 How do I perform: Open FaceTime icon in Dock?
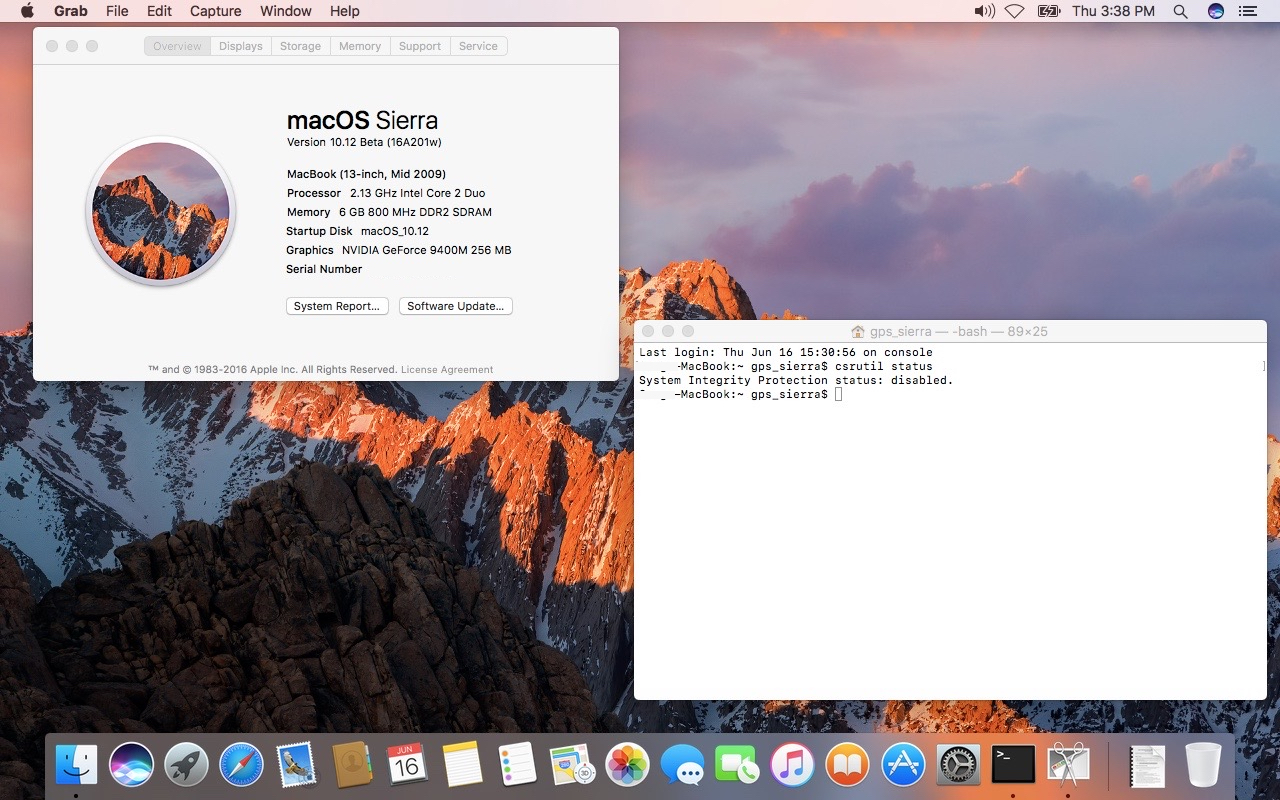[x=738, y=765]
